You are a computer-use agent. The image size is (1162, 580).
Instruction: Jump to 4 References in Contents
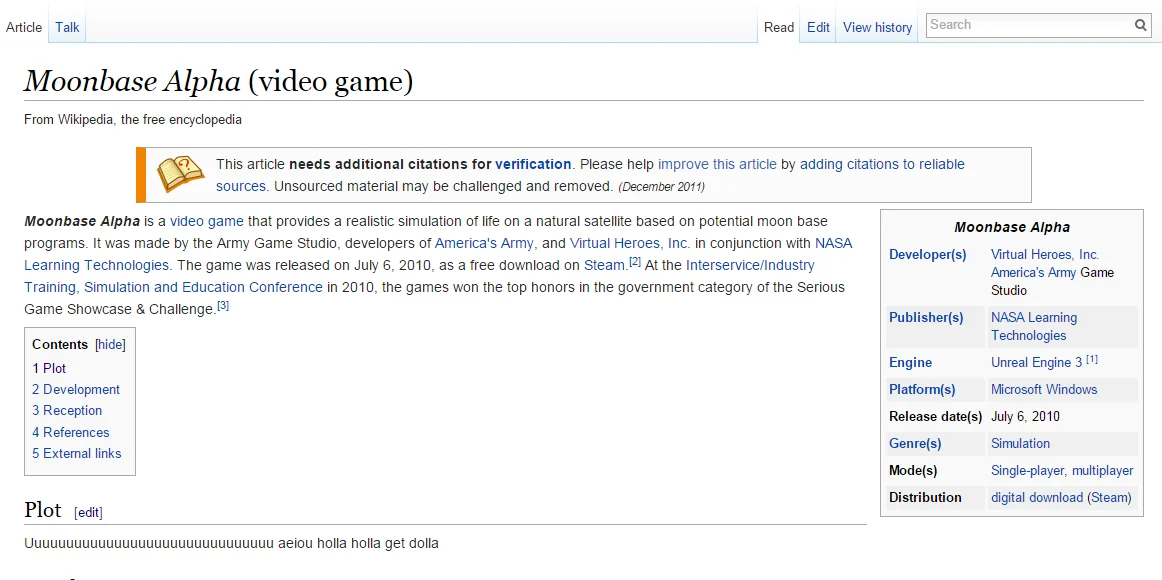pyautogui.click(x=70, y=433)
